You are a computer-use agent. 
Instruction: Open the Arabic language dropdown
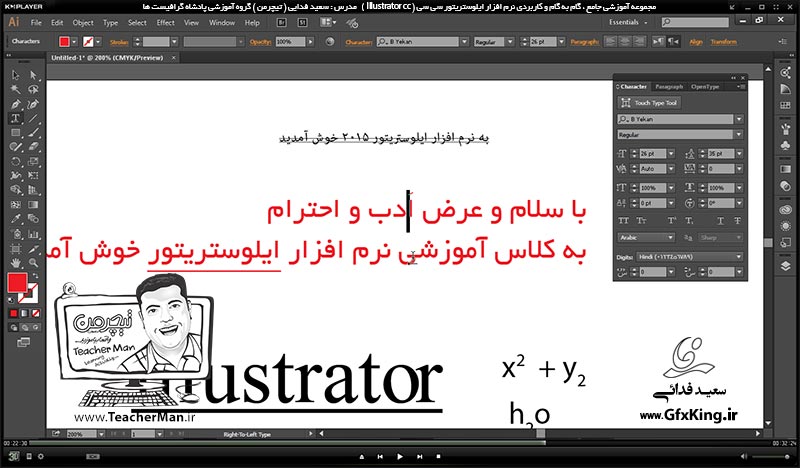pyautogui.click(x=646, y=237)
